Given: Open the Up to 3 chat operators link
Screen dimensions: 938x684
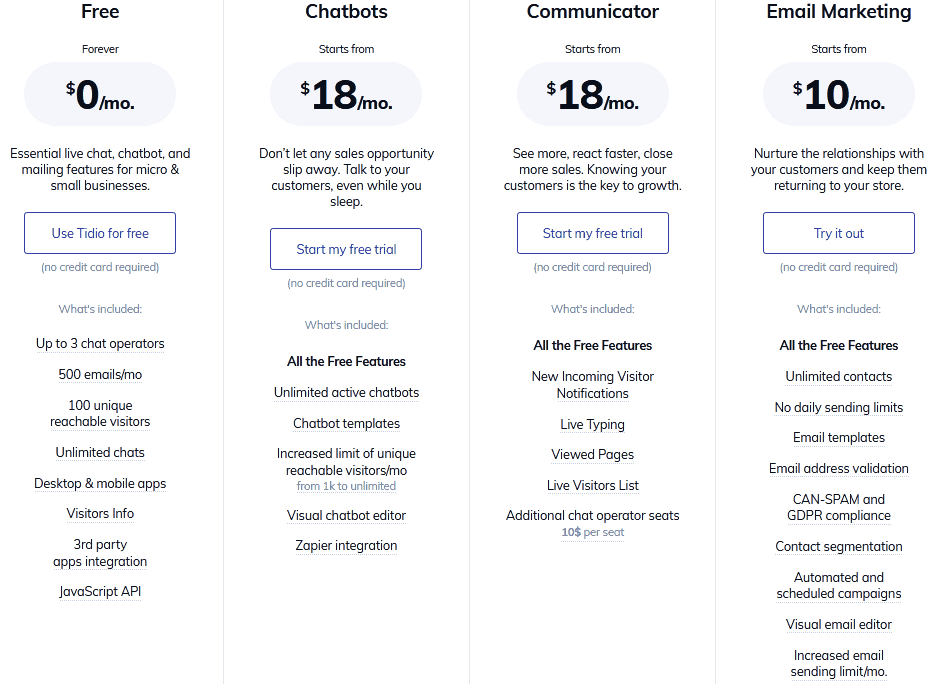Looking at the screenshot, I should pyautogui.click(x=100, y=344).
